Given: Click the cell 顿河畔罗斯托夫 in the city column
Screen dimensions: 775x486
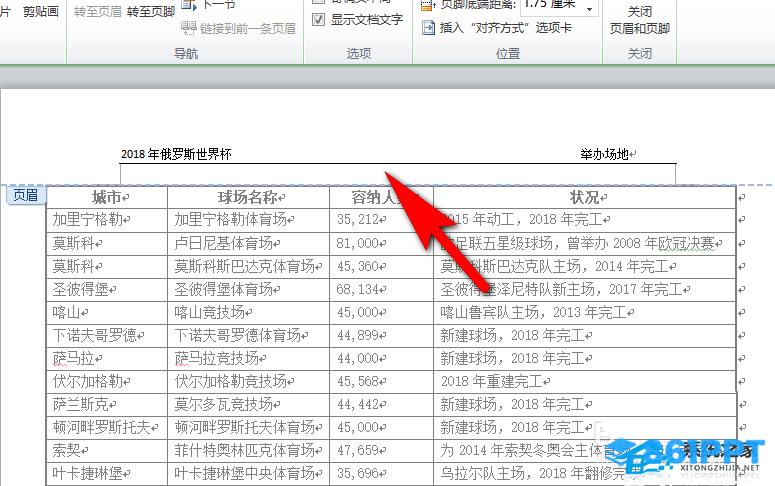Looking at the screenshot, I should point(107,428).
